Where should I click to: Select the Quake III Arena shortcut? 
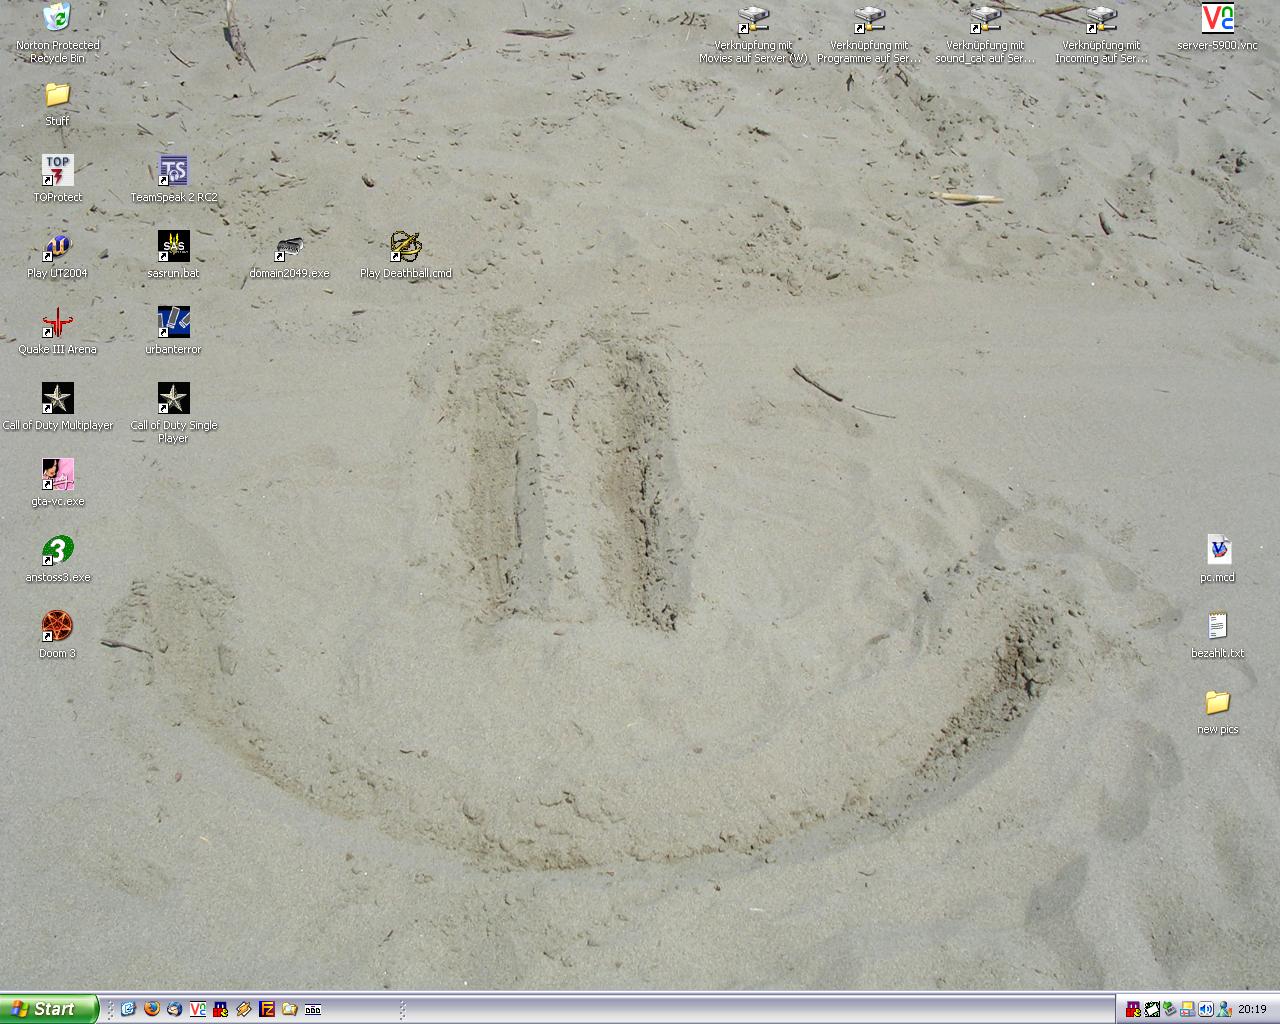(57, 323)
